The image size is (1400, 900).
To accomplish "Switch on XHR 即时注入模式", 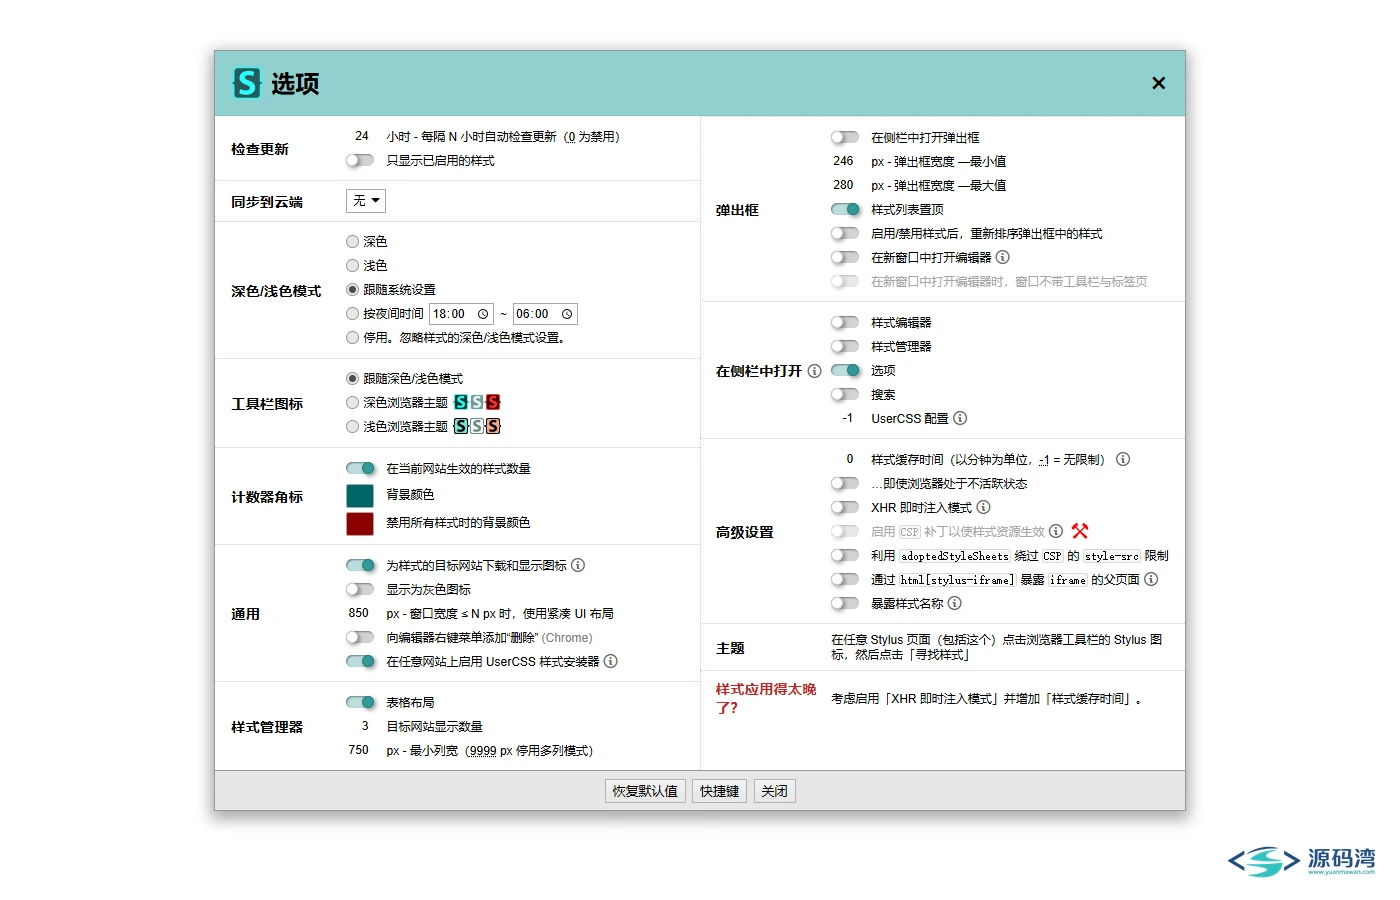I will pos(845,507).
